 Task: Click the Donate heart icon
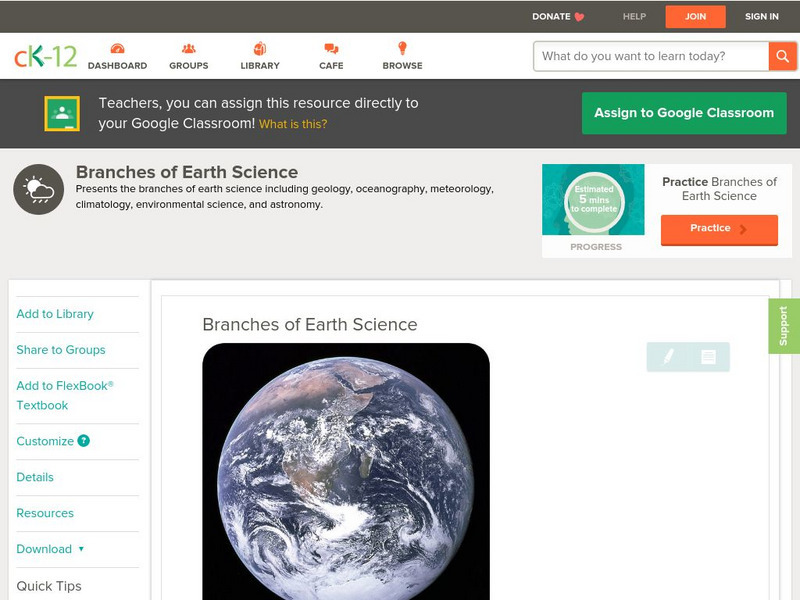pos(579,17)
